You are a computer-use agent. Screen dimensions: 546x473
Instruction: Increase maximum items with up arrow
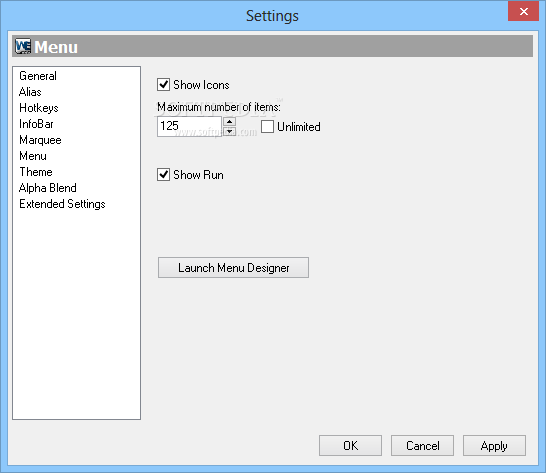click(229, 121)
